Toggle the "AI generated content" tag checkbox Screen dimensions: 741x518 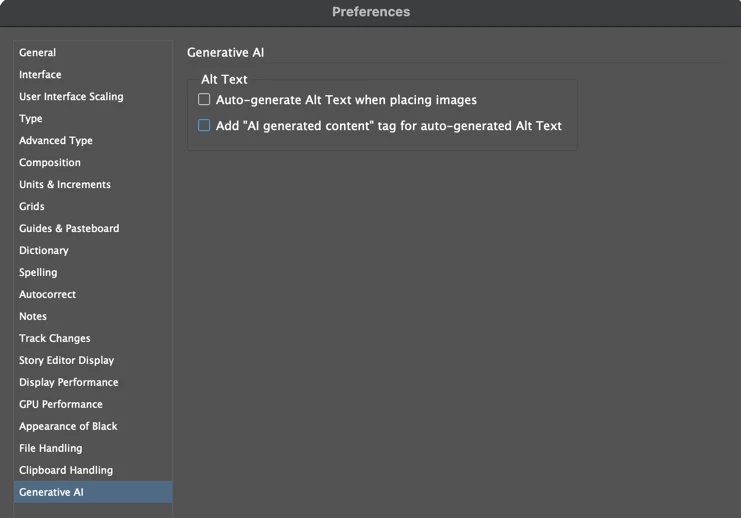[x=204, y=126]
